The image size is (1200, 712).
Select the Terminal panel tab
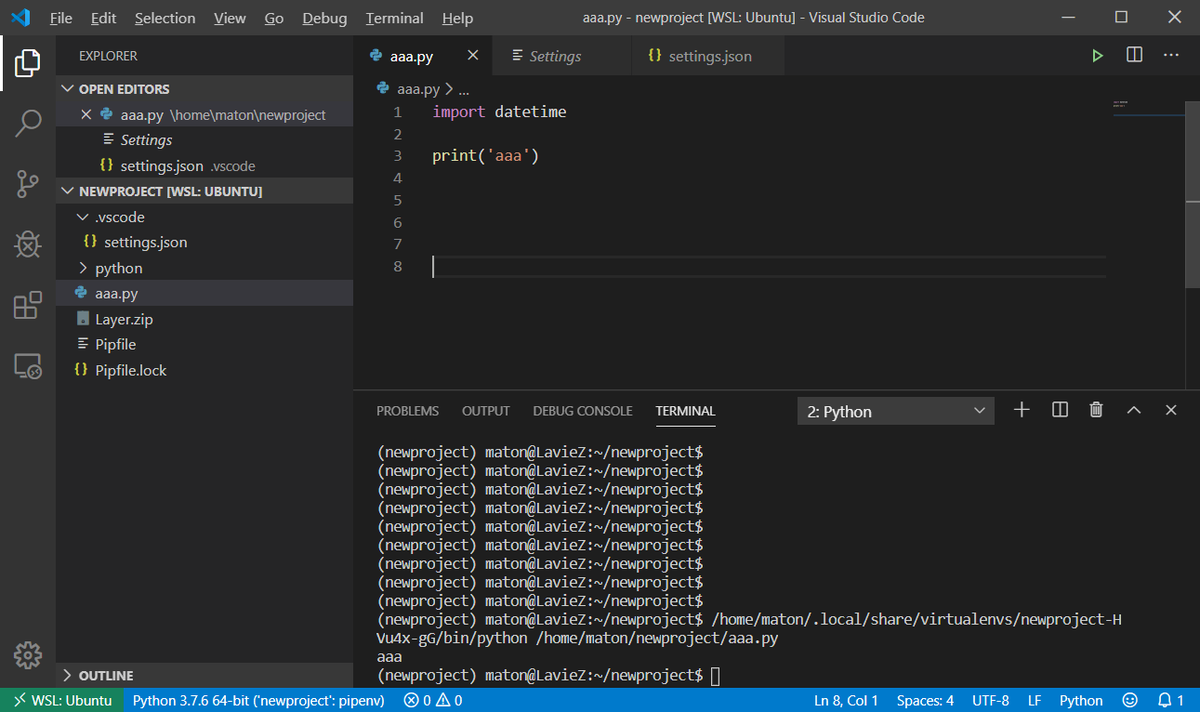coord(685,411)
